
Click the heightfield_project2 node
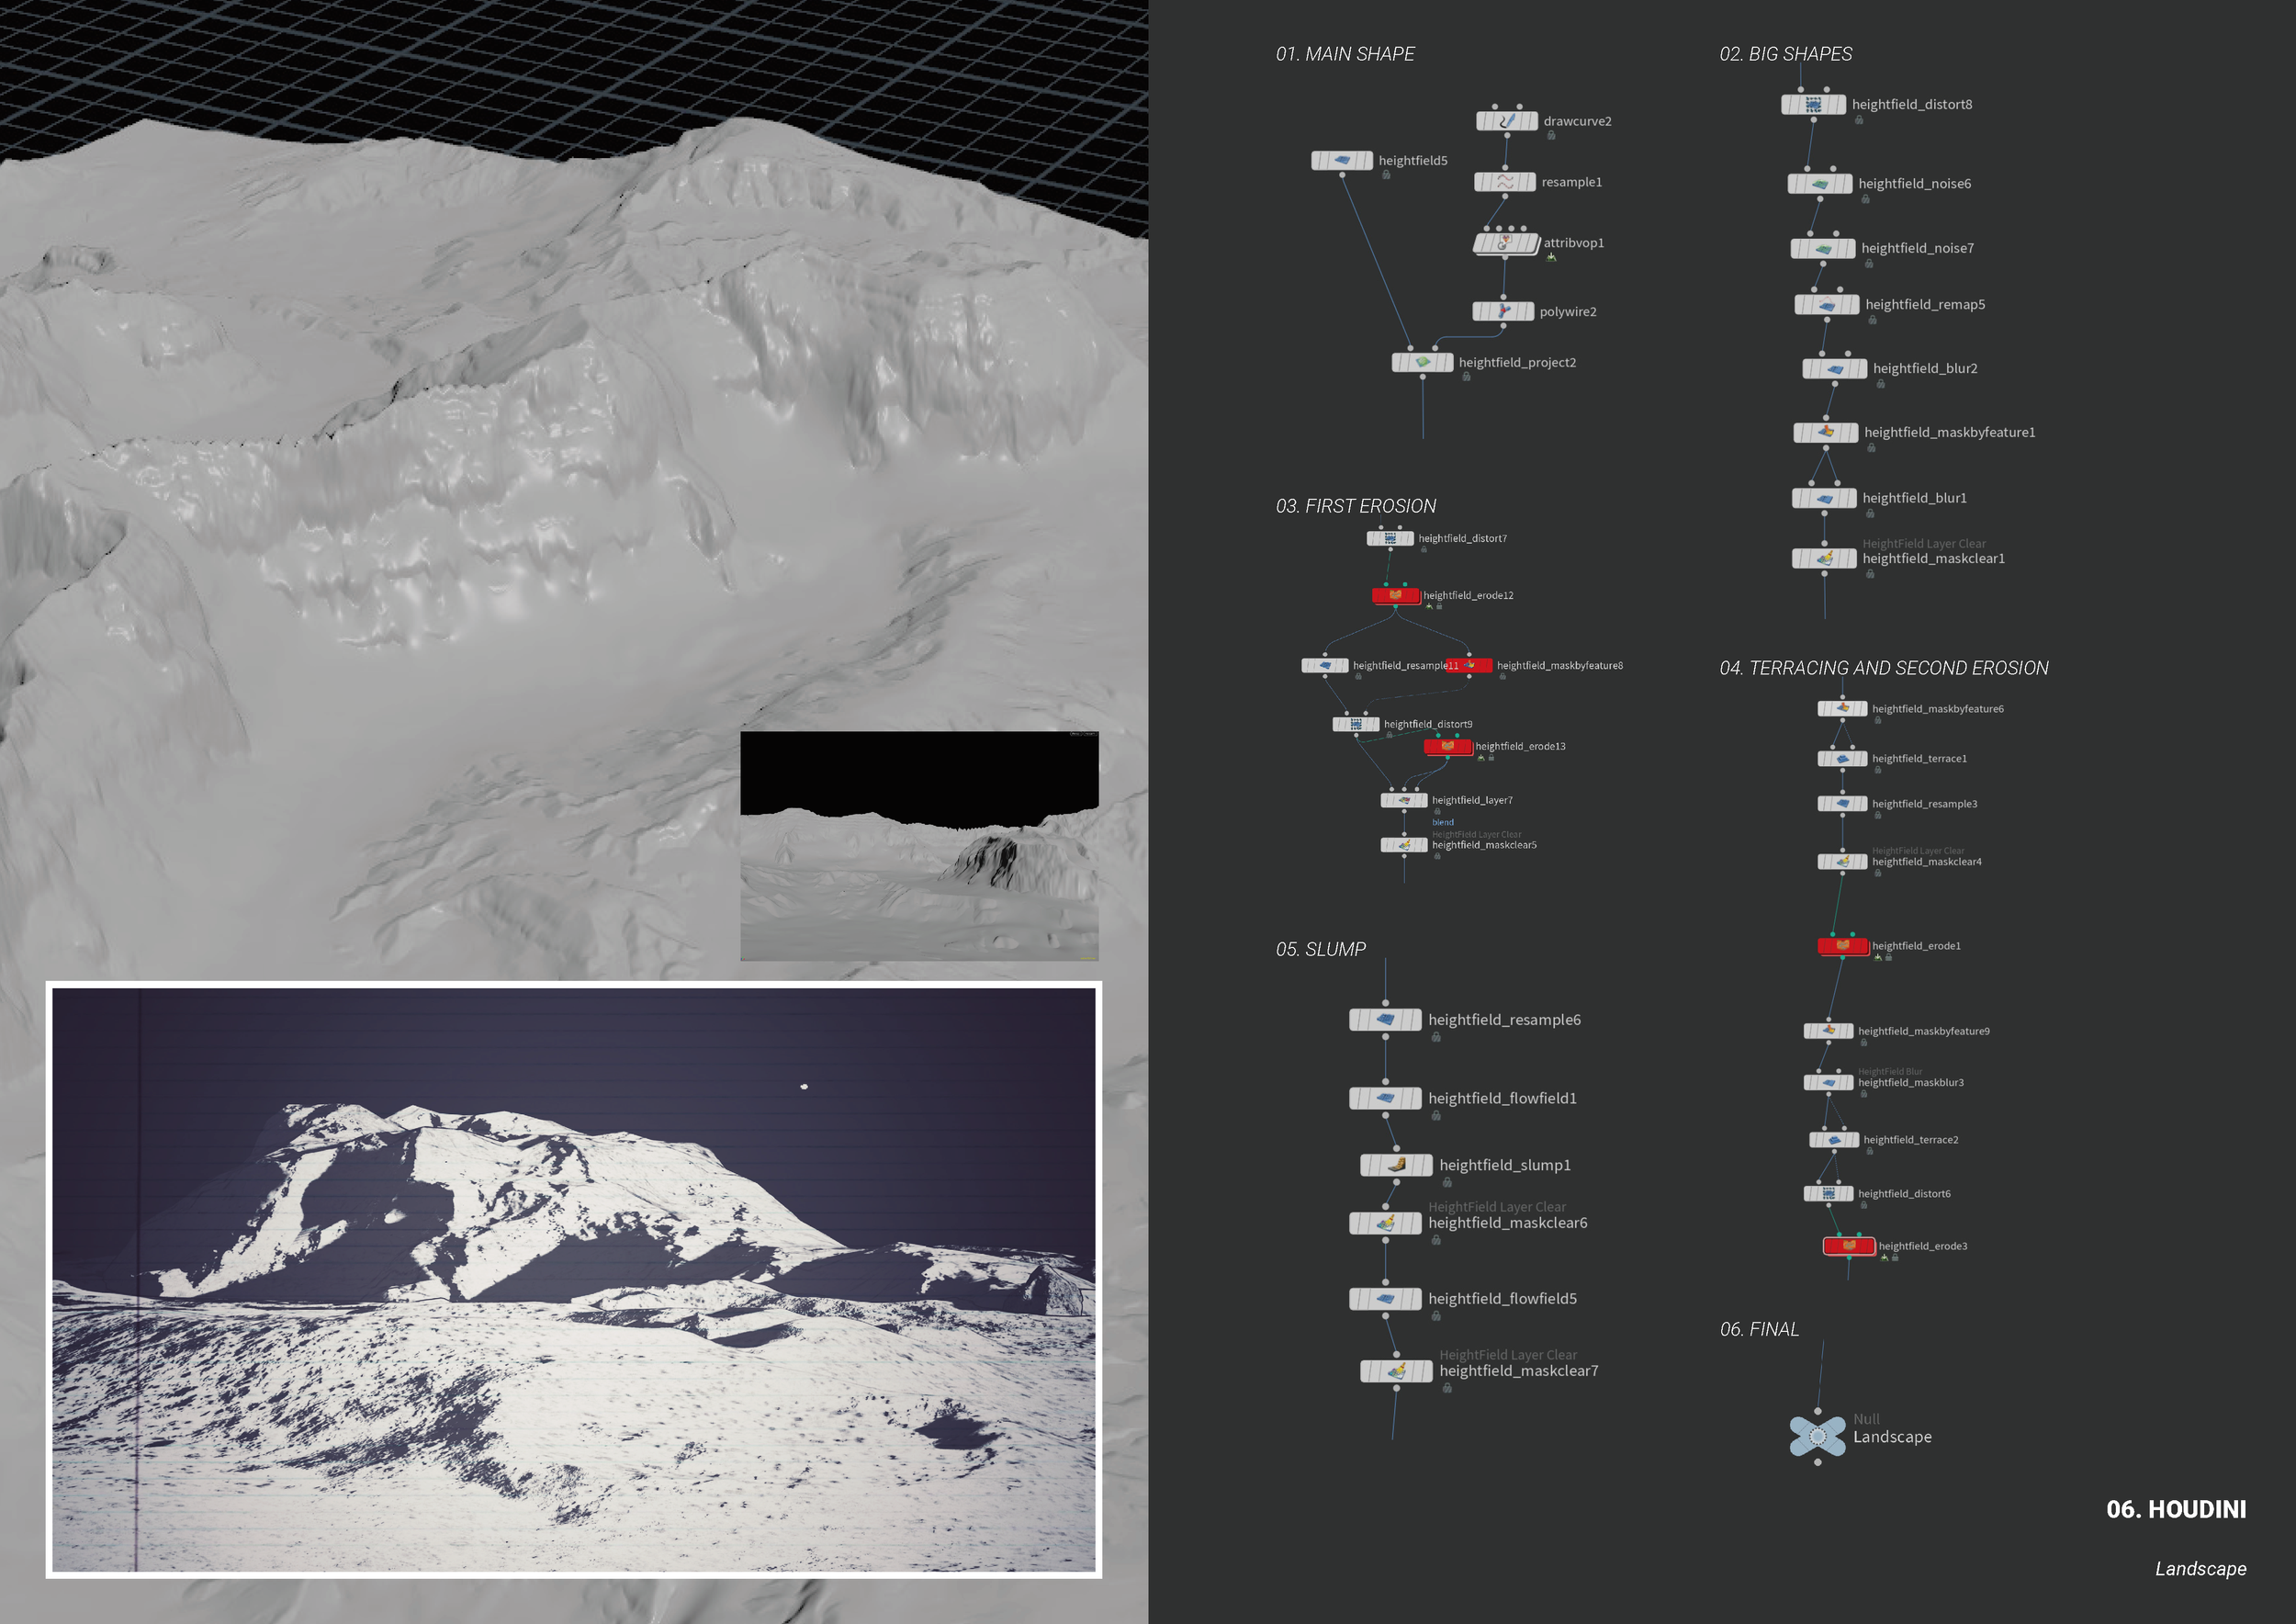click(x=1422, y=363)
